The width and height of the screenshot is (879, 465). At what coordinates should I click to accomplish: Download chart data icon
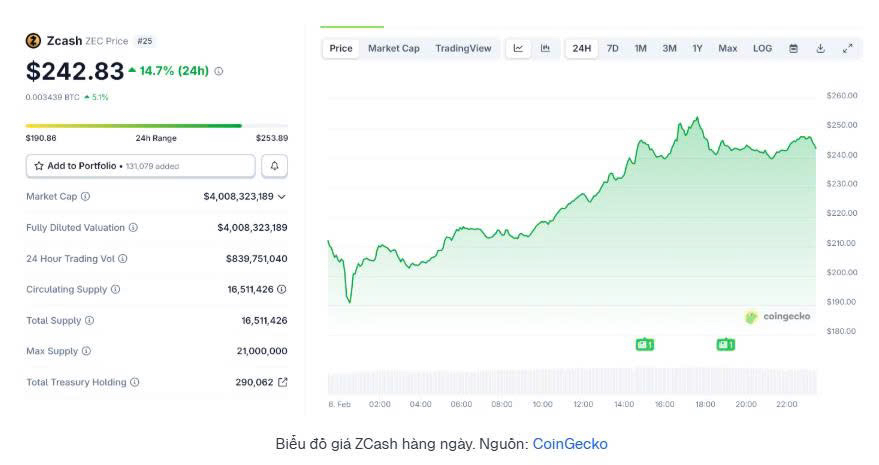(x=820, y=49)
